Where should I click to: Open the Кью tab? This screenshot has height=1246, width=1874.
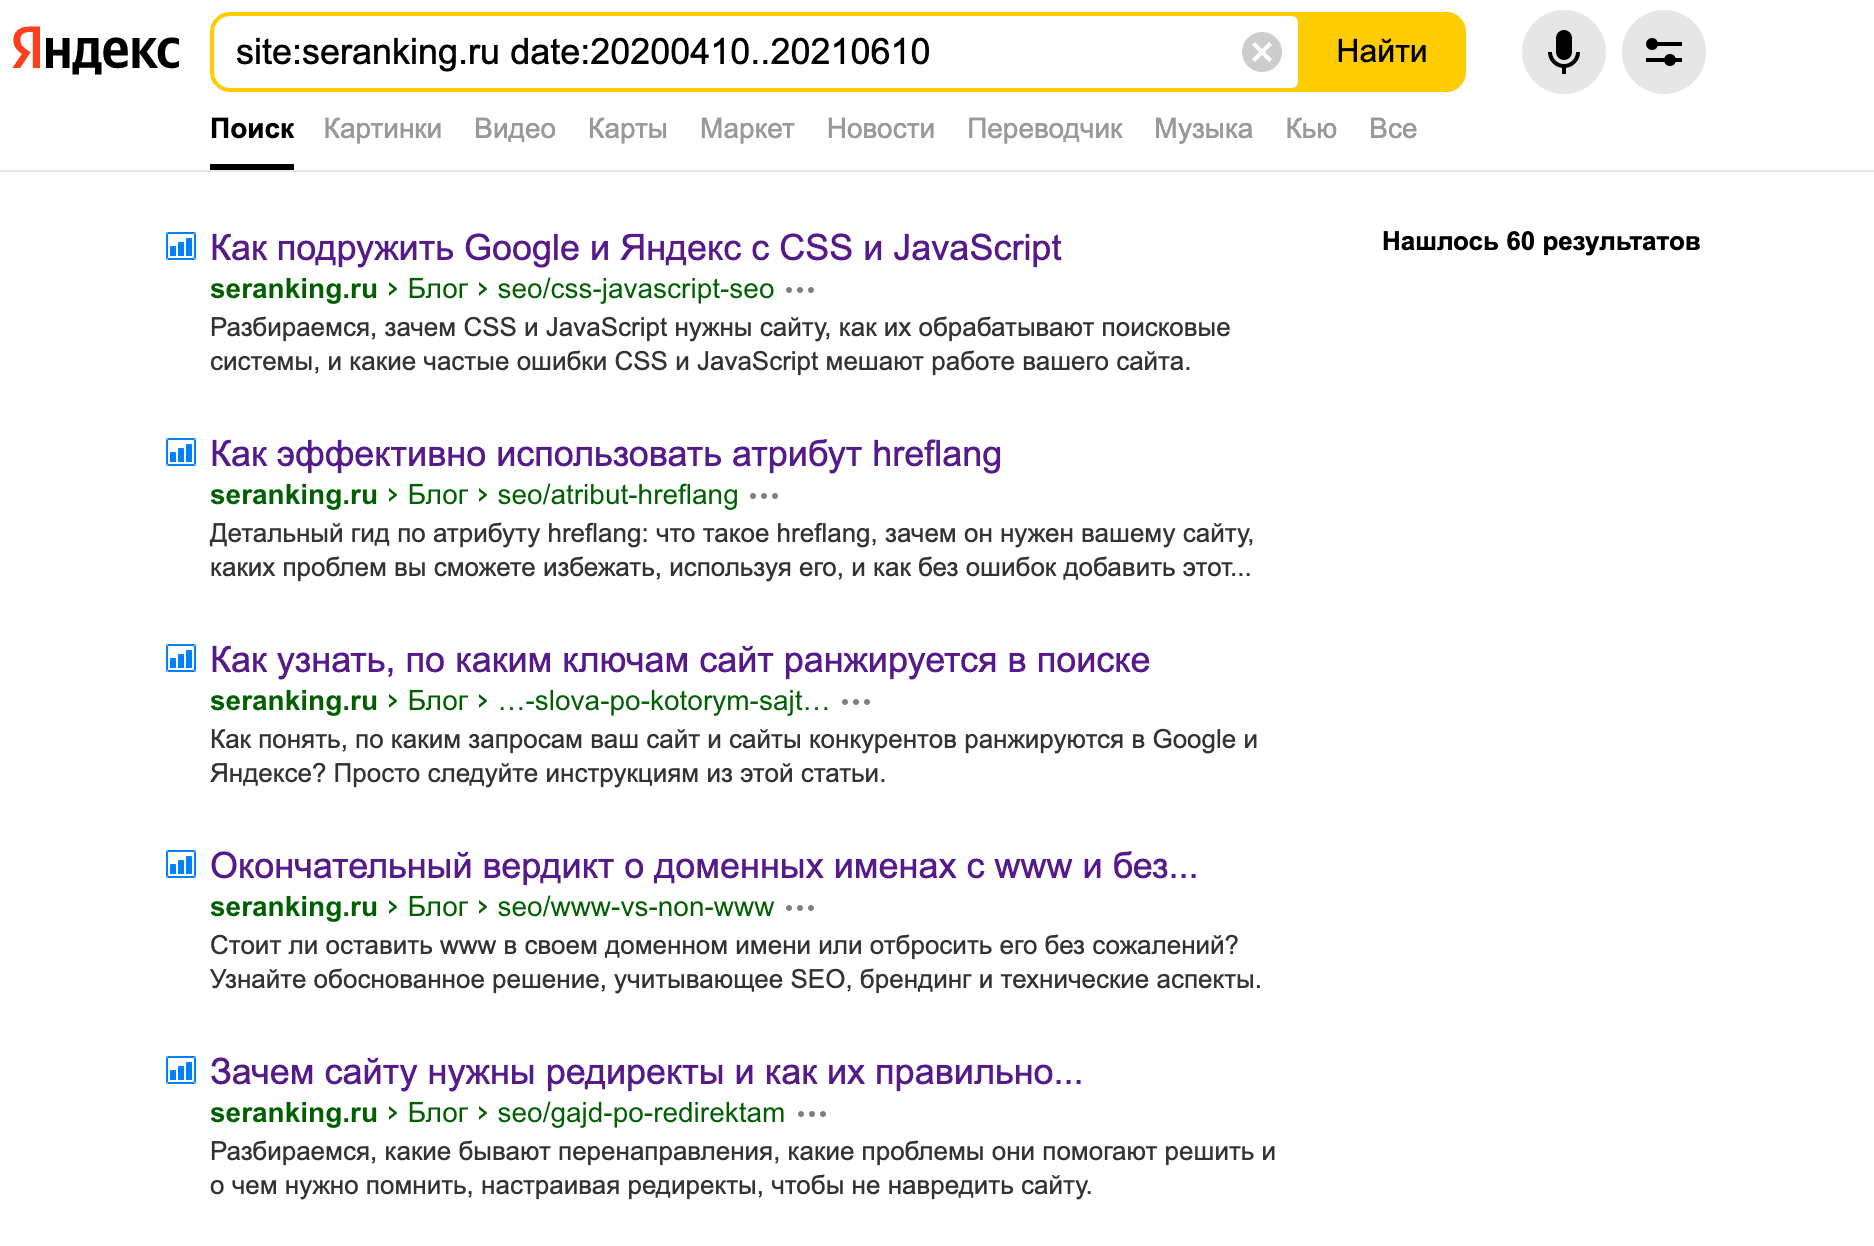tap(1311, 129)
